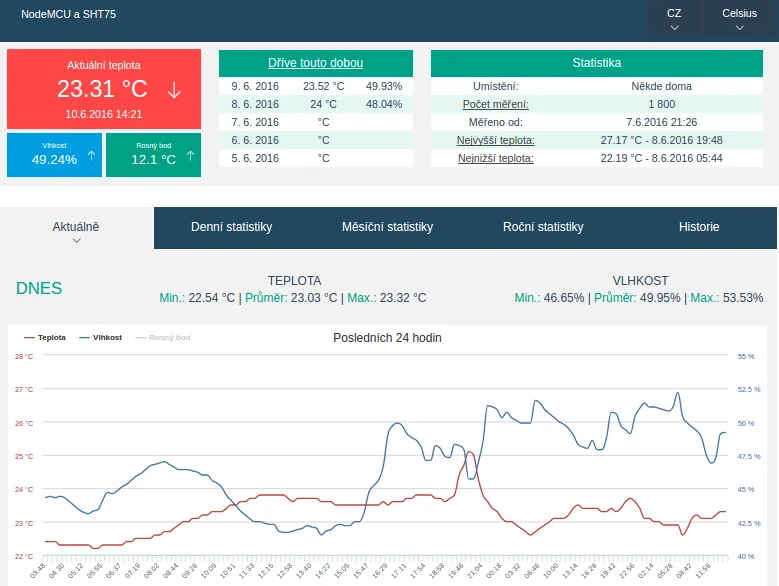
Task: Go to the Historie tab
Action: point(699,227)
